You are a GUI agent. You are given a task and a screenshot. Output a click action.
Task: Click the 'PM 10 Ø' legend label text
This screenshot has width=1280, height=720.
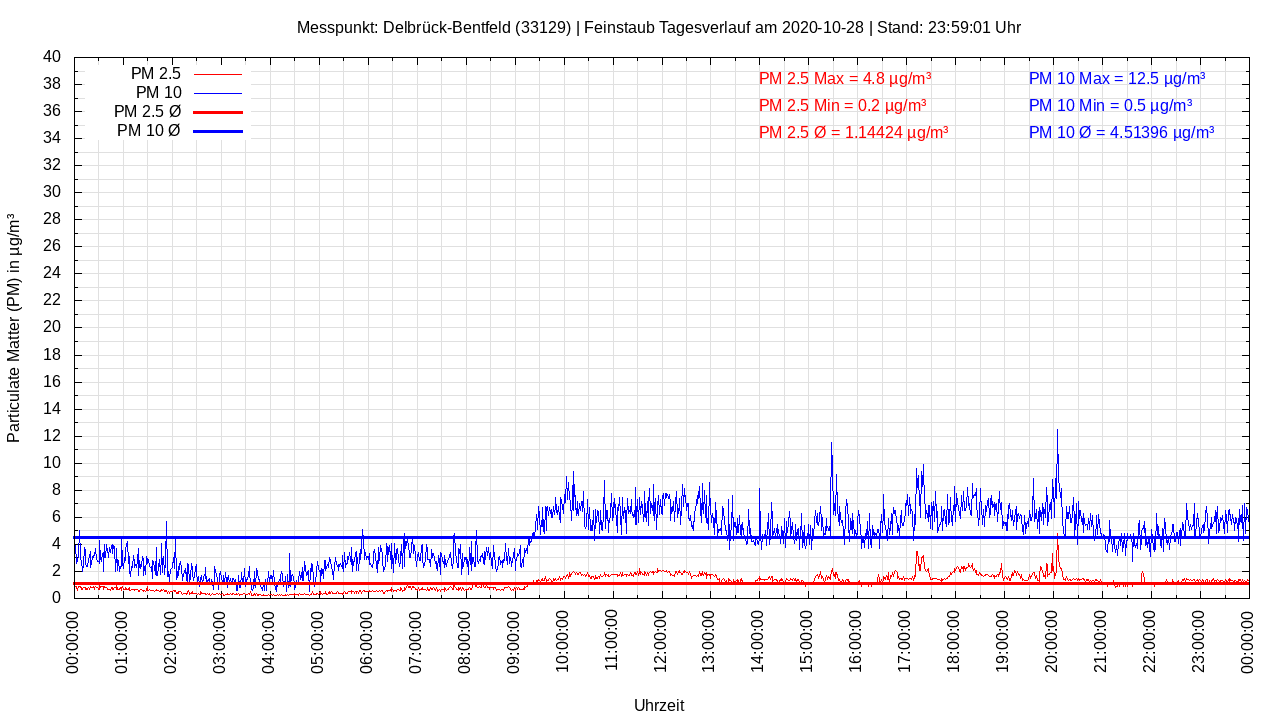[148, 131]
